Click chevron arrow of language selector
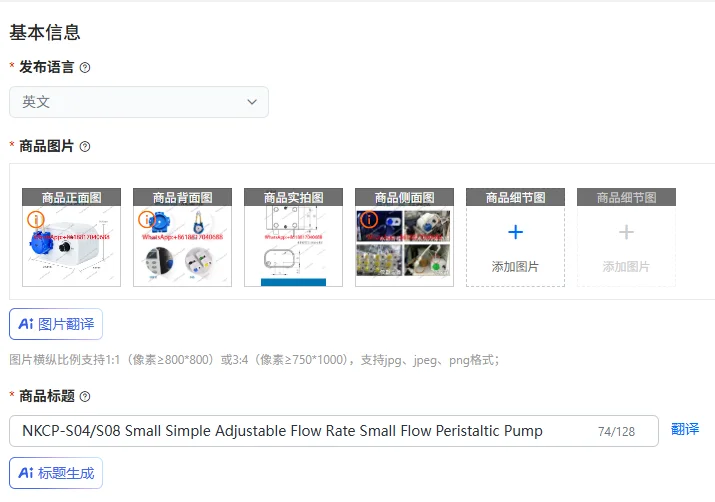Image resolution: width=715 pixels, height=502 pixels. click(x=252, y=102)
